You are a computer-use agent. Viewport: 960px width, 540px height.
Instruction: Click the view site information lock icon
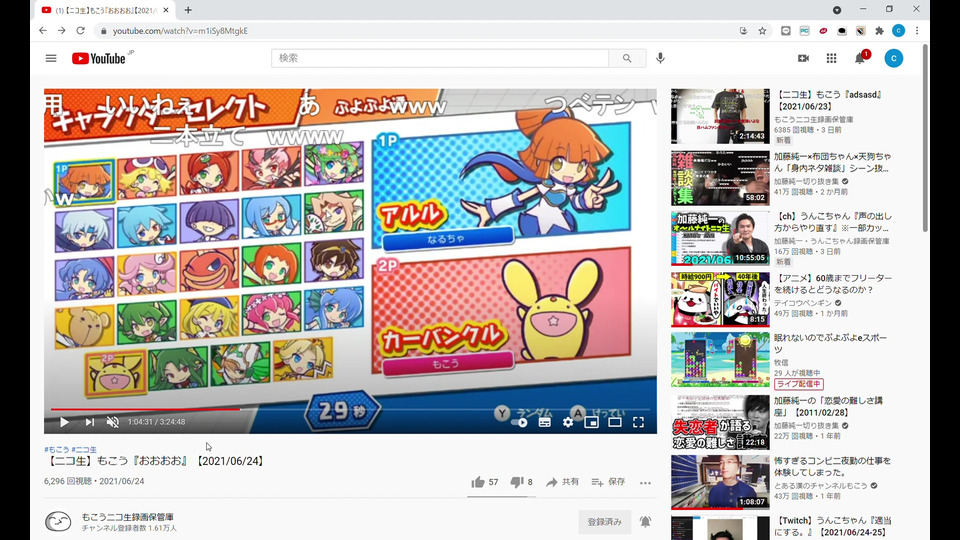click(103, 31)
